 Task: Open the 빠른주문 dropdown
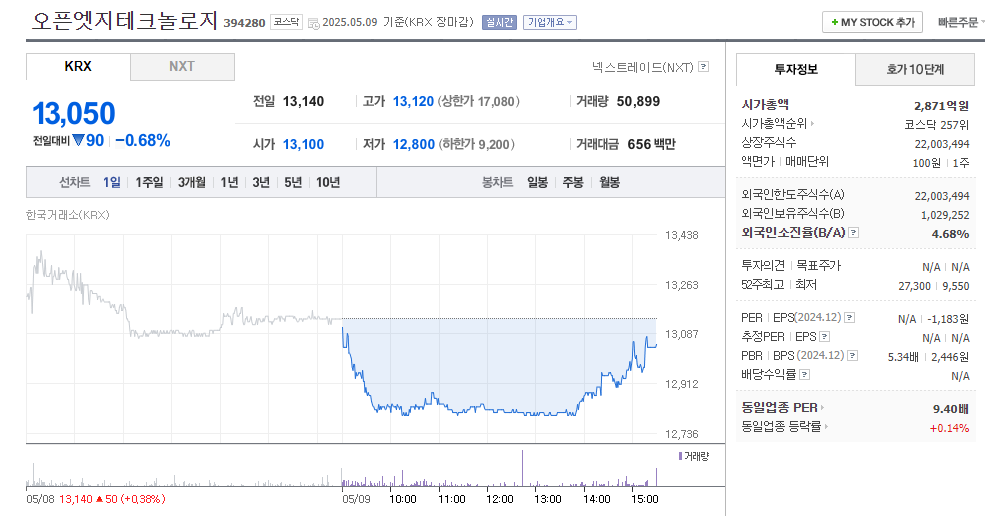tap(960, 23)
